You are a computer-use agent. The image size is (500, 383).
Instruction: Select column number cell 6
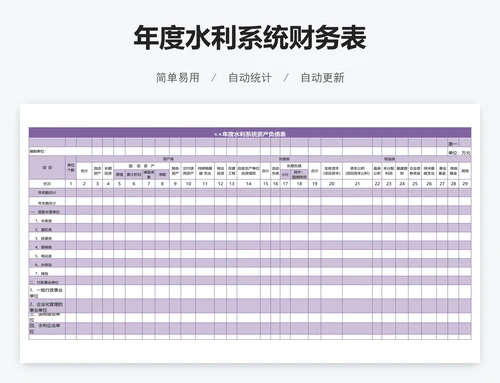point(134,184)
